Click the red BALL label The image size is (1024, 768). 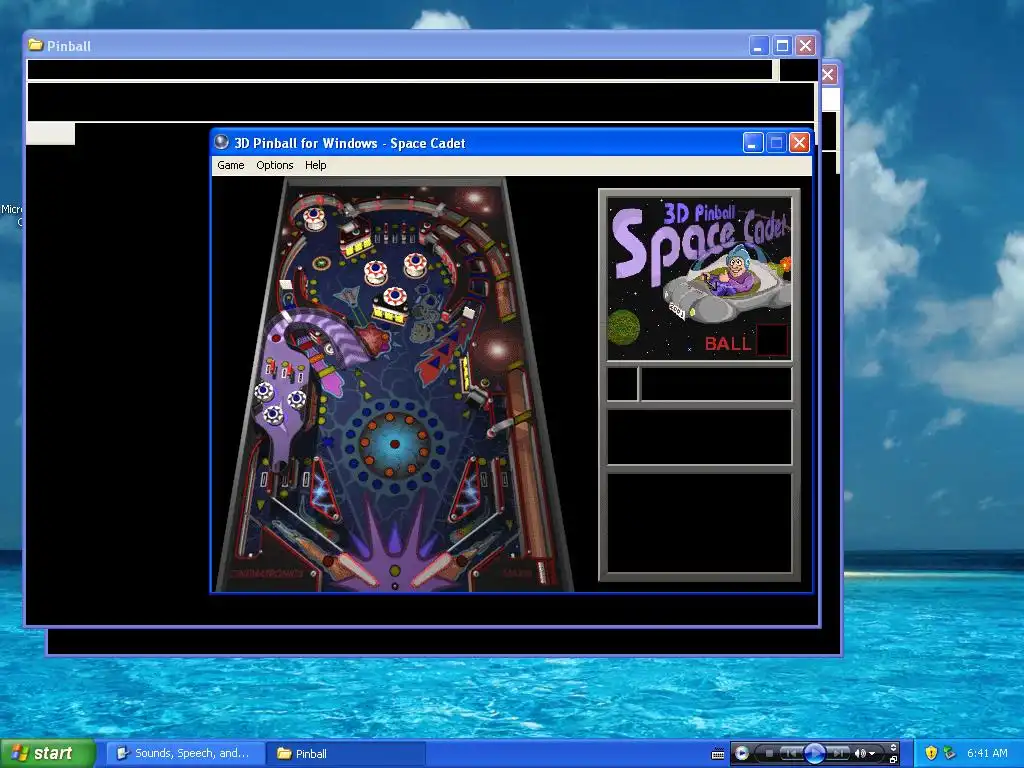point(728,343)
